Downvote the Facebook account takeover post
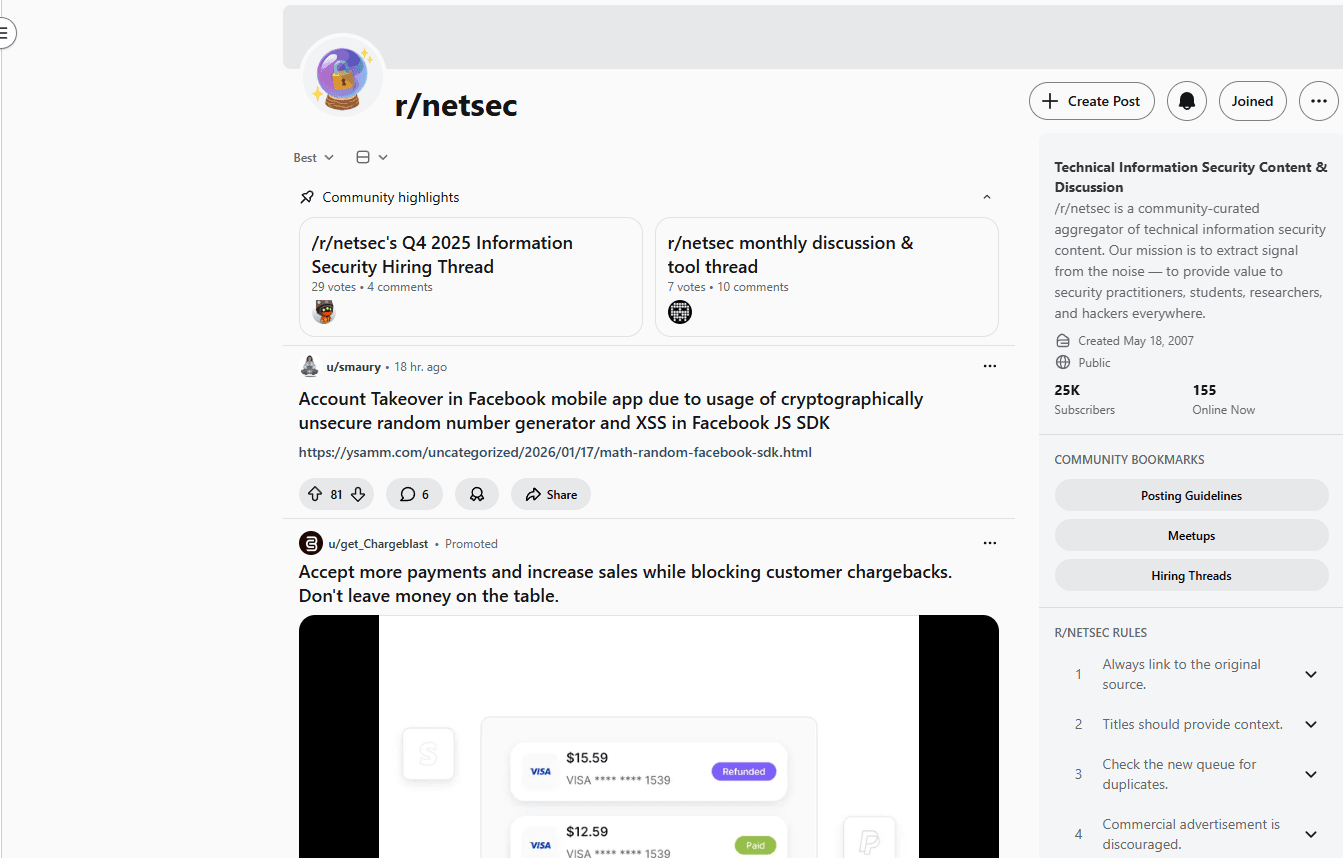The image size is (1343, 858). point(358,494)
